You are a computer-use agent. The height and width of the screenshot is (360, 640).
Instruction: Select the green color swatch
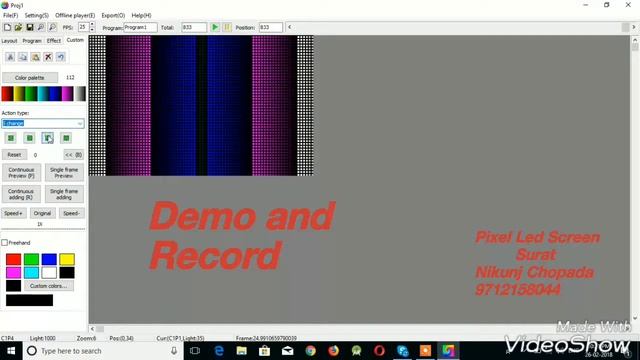tap(31, 259)
